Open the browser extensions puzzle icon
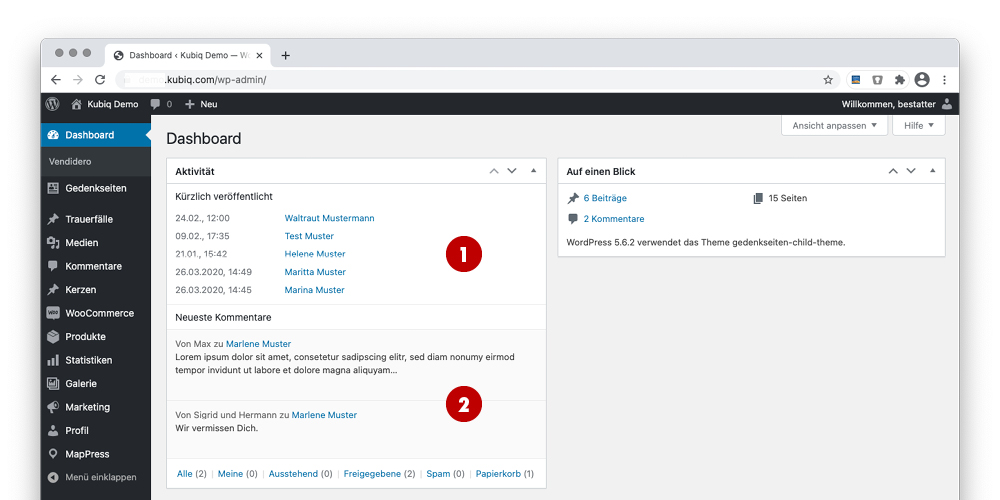Screen dimensions: 1000x500 point(899,80)
